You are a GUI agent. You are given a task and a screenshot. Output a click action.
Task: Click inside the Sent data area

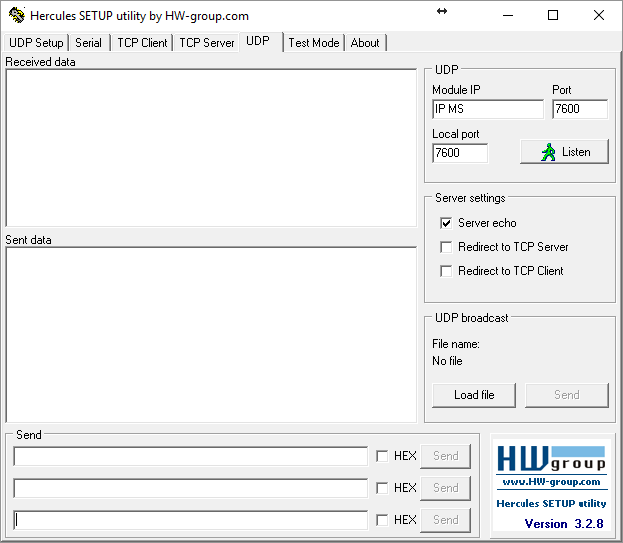(x=211, y=335)
